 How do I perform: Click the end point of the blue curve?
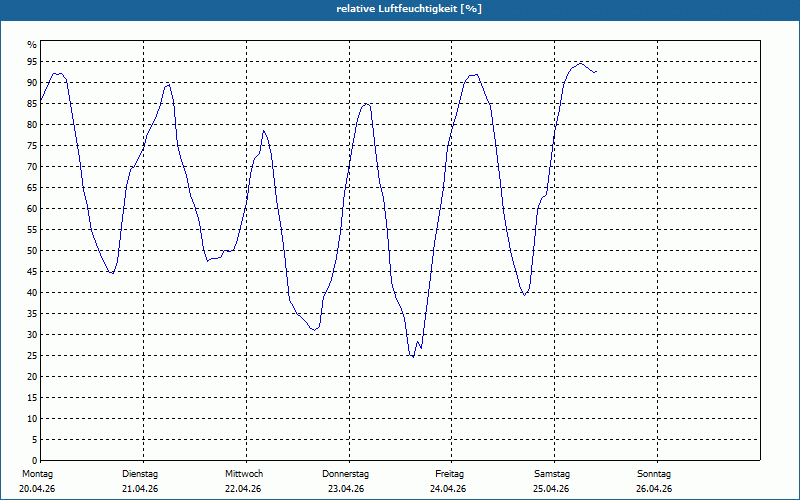(595, 72)
